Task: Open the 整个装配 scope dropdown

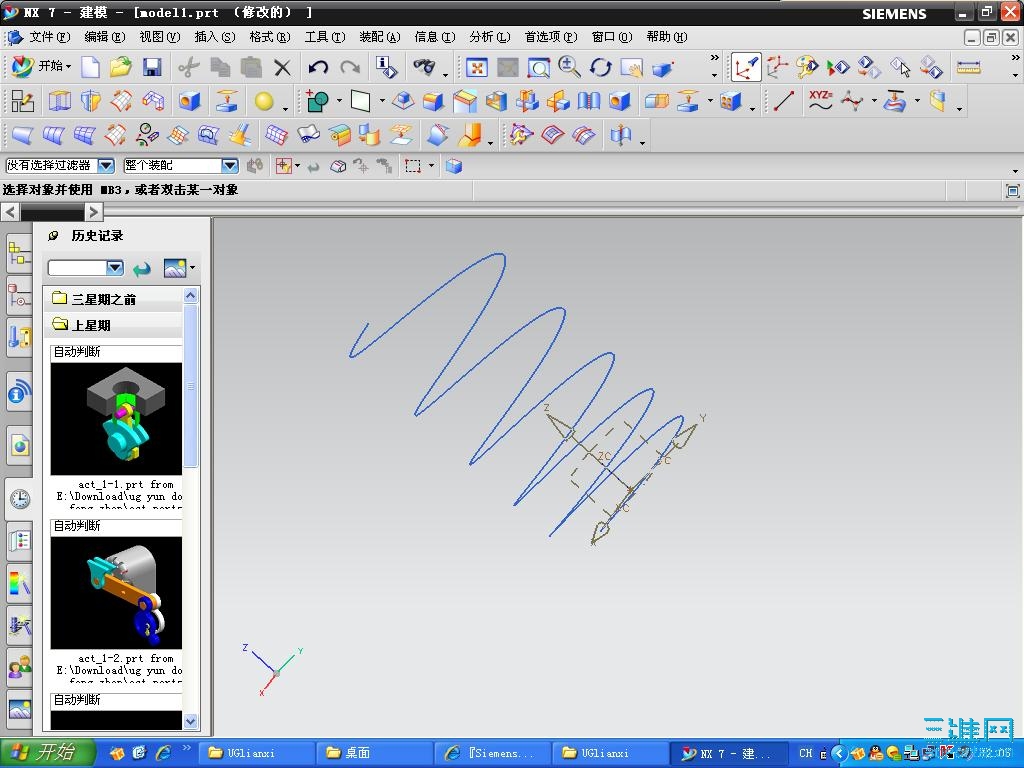Action: (230, 165)
